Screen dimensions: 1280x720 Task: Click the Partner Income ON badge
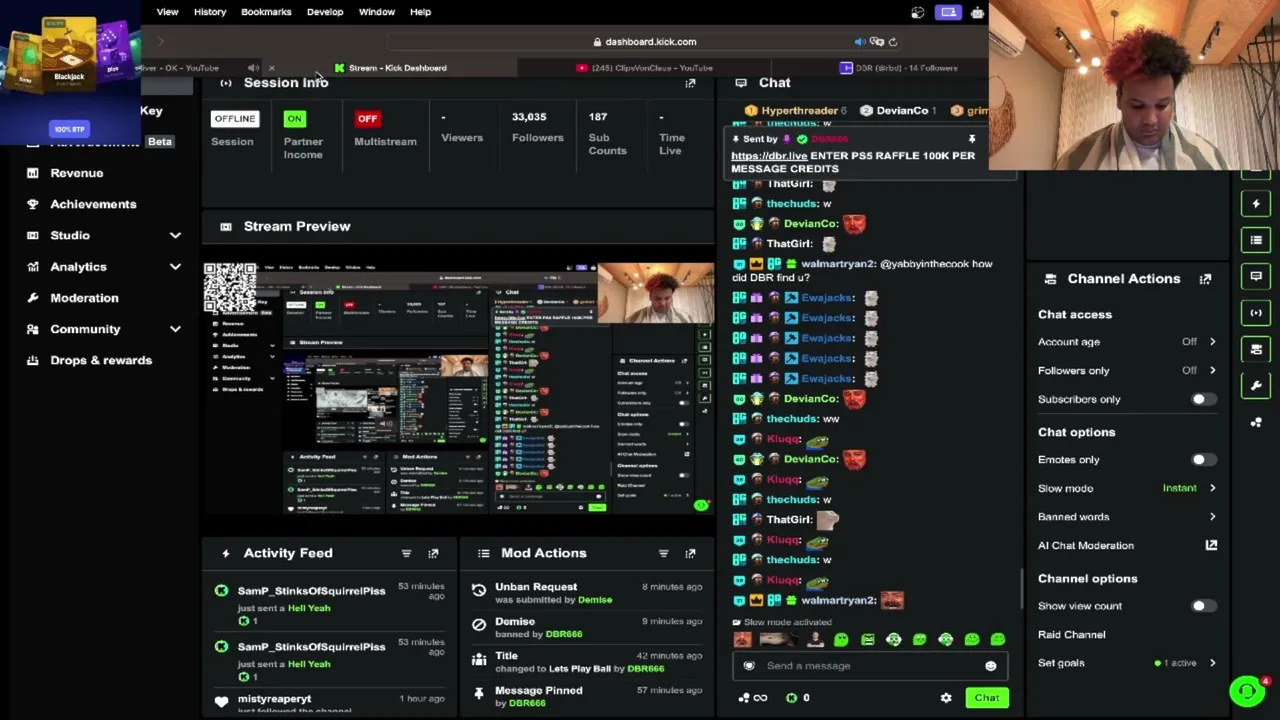click(x=294, y=119)
